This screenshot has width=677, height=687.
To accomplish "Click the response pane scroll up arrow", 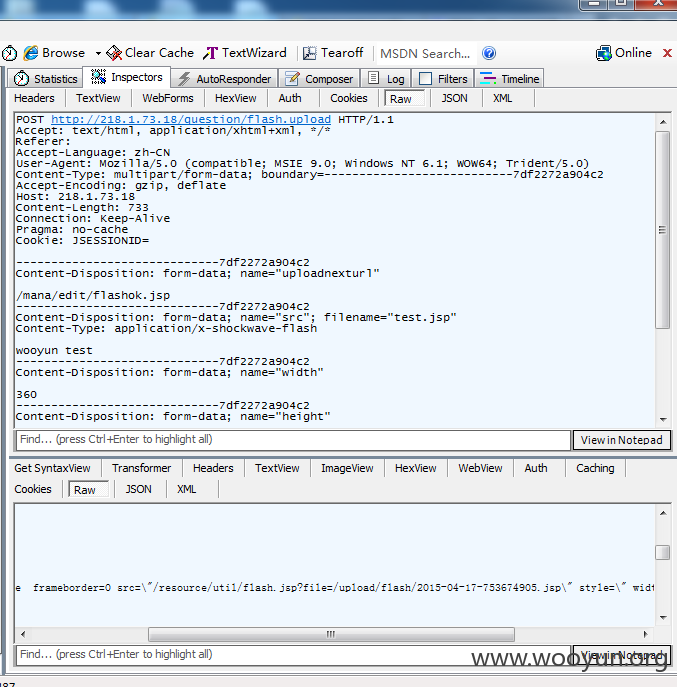I will (663, 513).
